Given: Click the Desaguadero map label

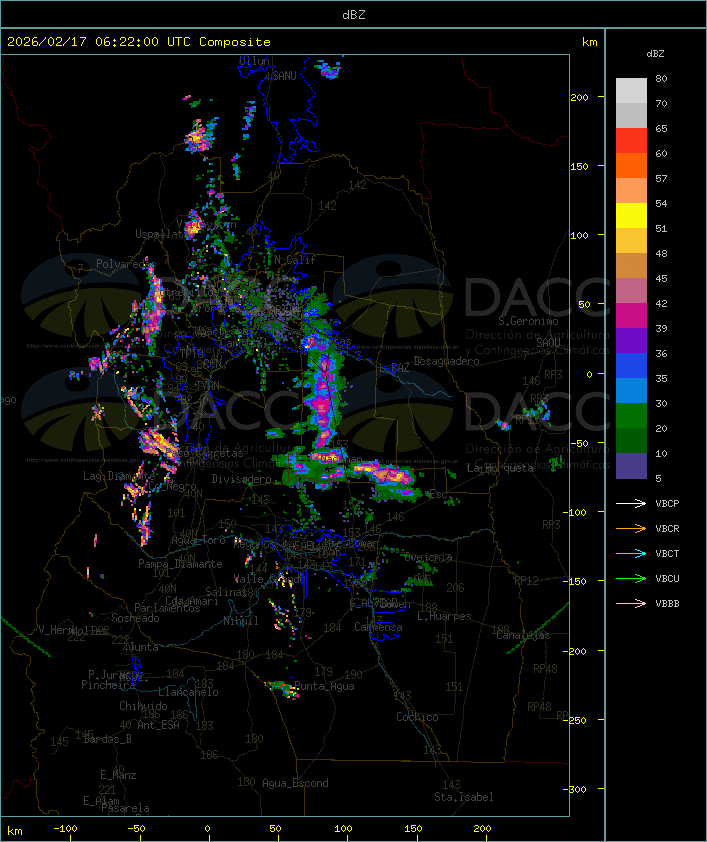Looking at the screenshot, I should click(x=446, y=361).
